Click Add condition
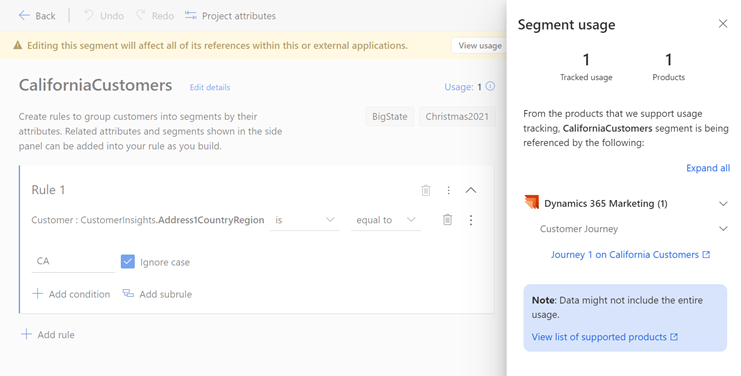 pyautogui.click(x=71, y=294)
